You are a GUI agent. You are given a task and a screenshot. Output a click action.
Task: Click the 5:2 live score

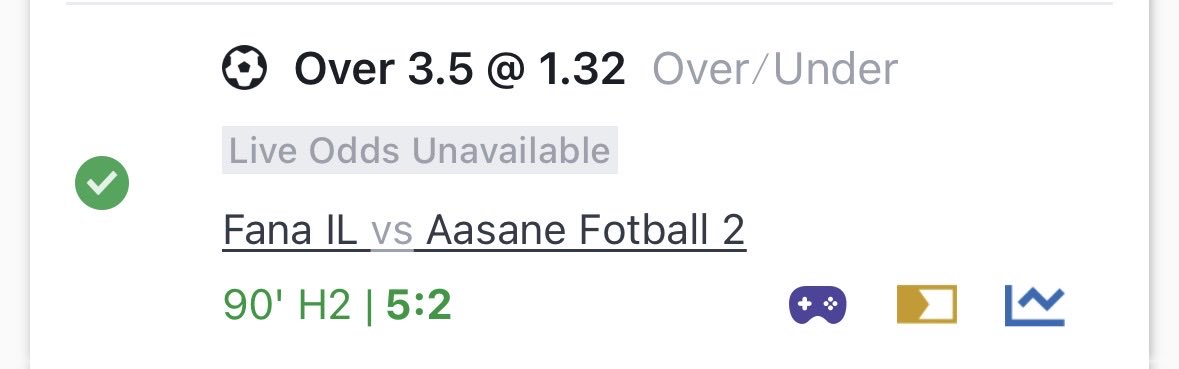(x=419, y=306)
